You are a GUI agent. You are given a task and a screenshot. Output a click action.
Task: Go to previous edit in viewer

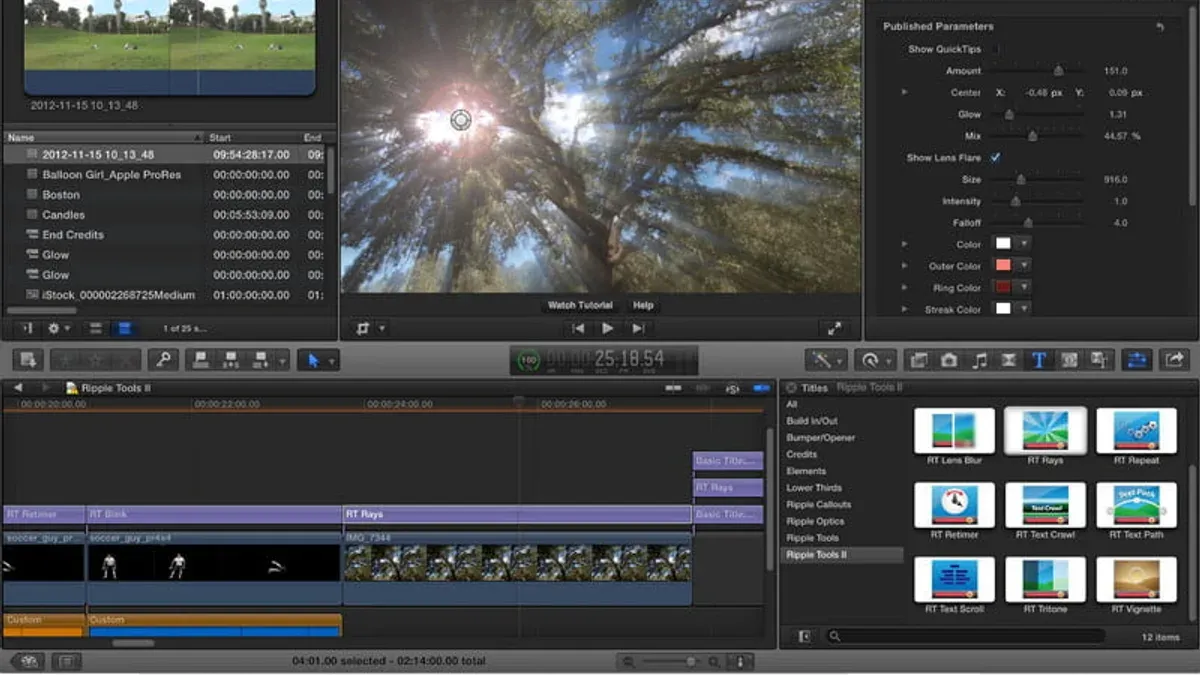tap(578, 328)
